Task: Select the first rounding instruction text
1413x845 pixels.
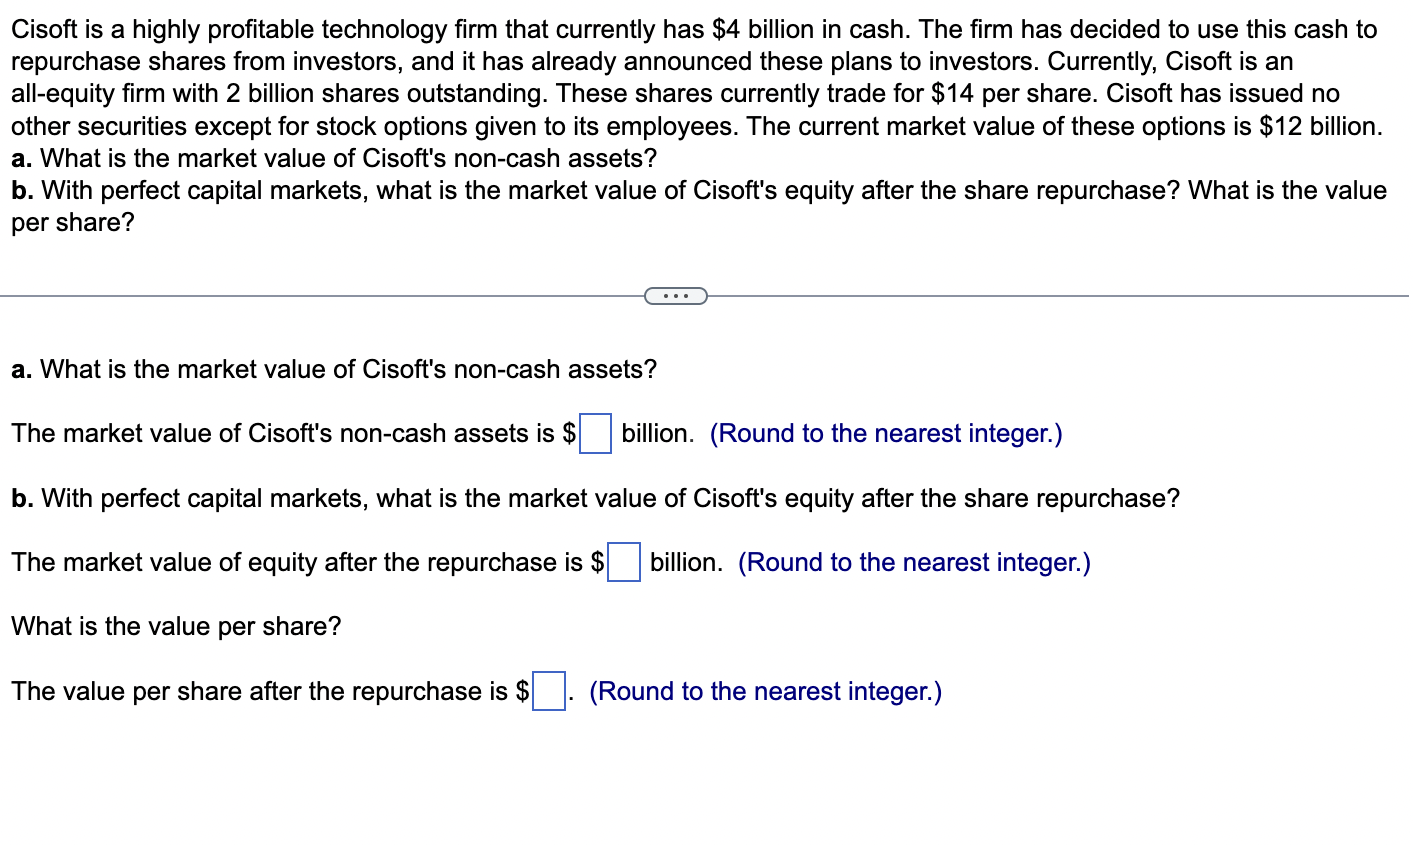Action: (886, 433)
